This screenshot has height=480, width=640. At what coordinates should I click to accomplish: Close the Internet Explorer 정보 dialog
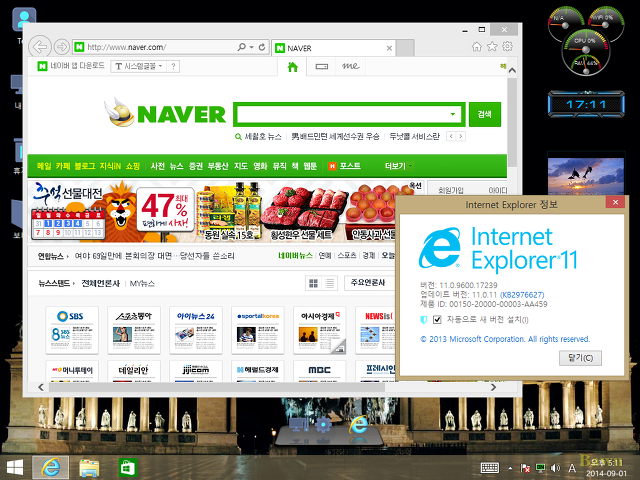(x=615, y=202)
